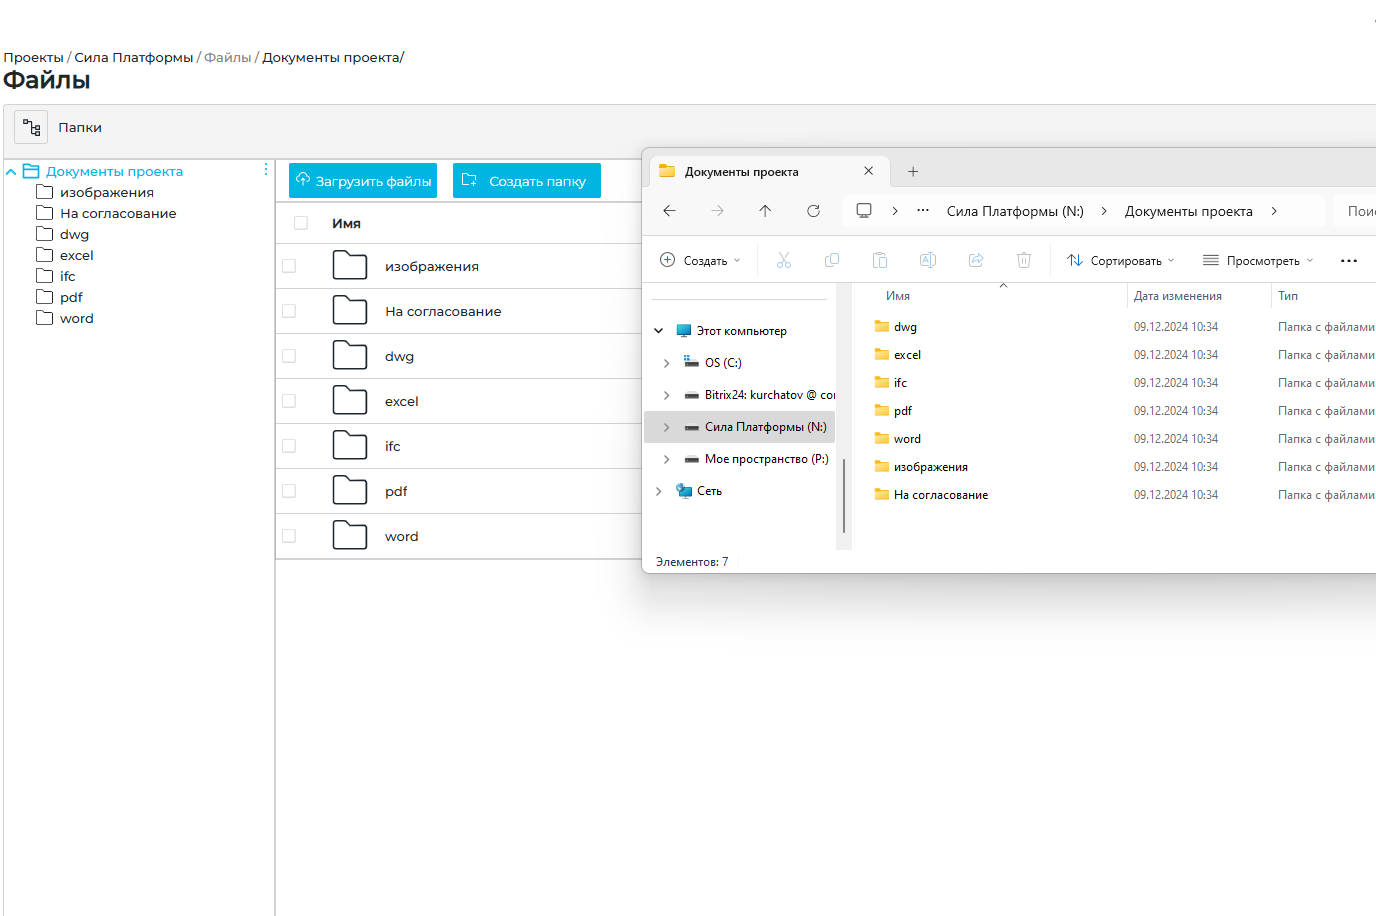Collapse the Документы проекта tree node
Image resolution: width=1376 pixels, height=916 pixels.
(x=11, y=172)
